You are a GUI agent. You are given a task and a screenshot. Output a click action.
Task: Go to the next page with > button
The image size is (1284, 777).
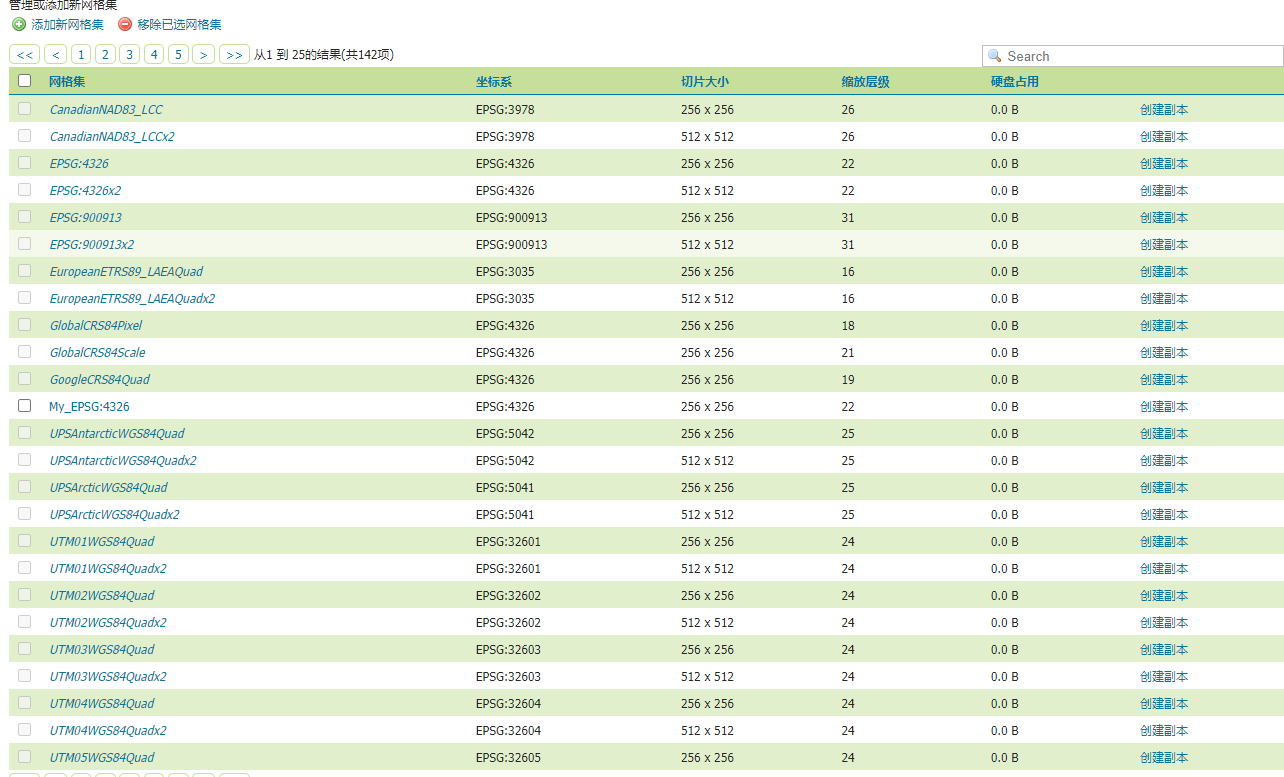click(x=203, y=55)
